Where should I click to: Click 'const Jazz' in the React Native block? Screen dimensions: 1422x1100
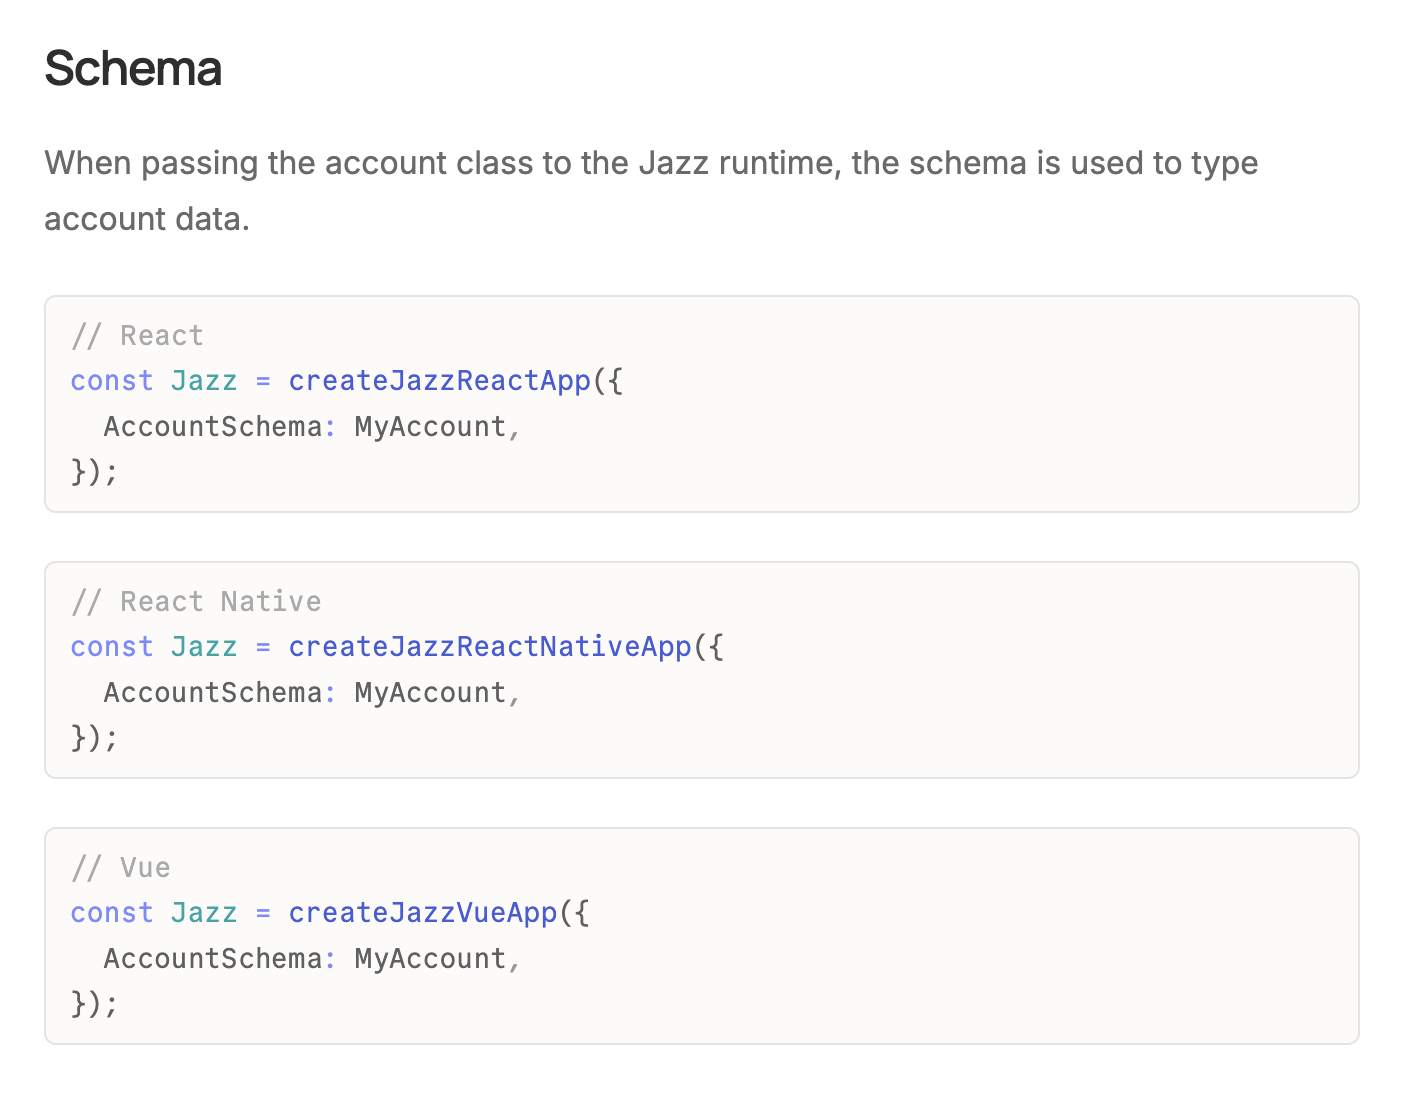(x=154, y=647)
